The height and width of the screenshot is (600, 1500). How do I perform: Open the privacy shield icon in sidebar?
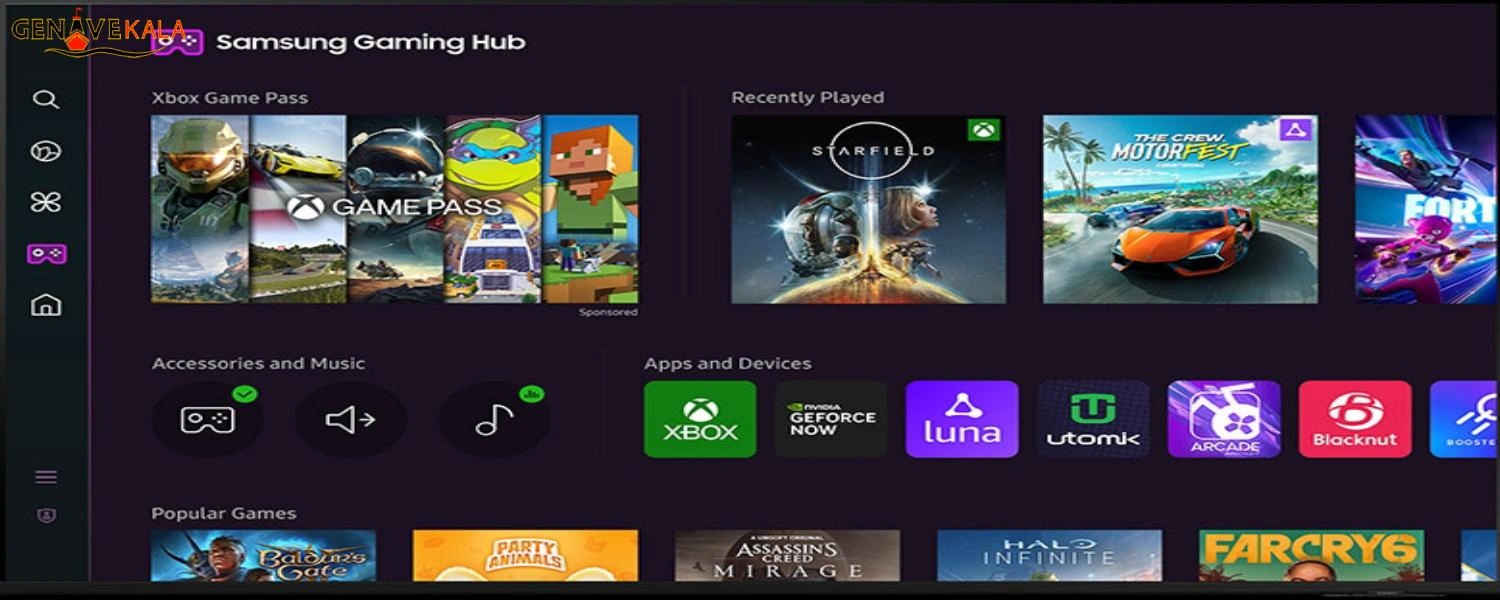point(46,516)
